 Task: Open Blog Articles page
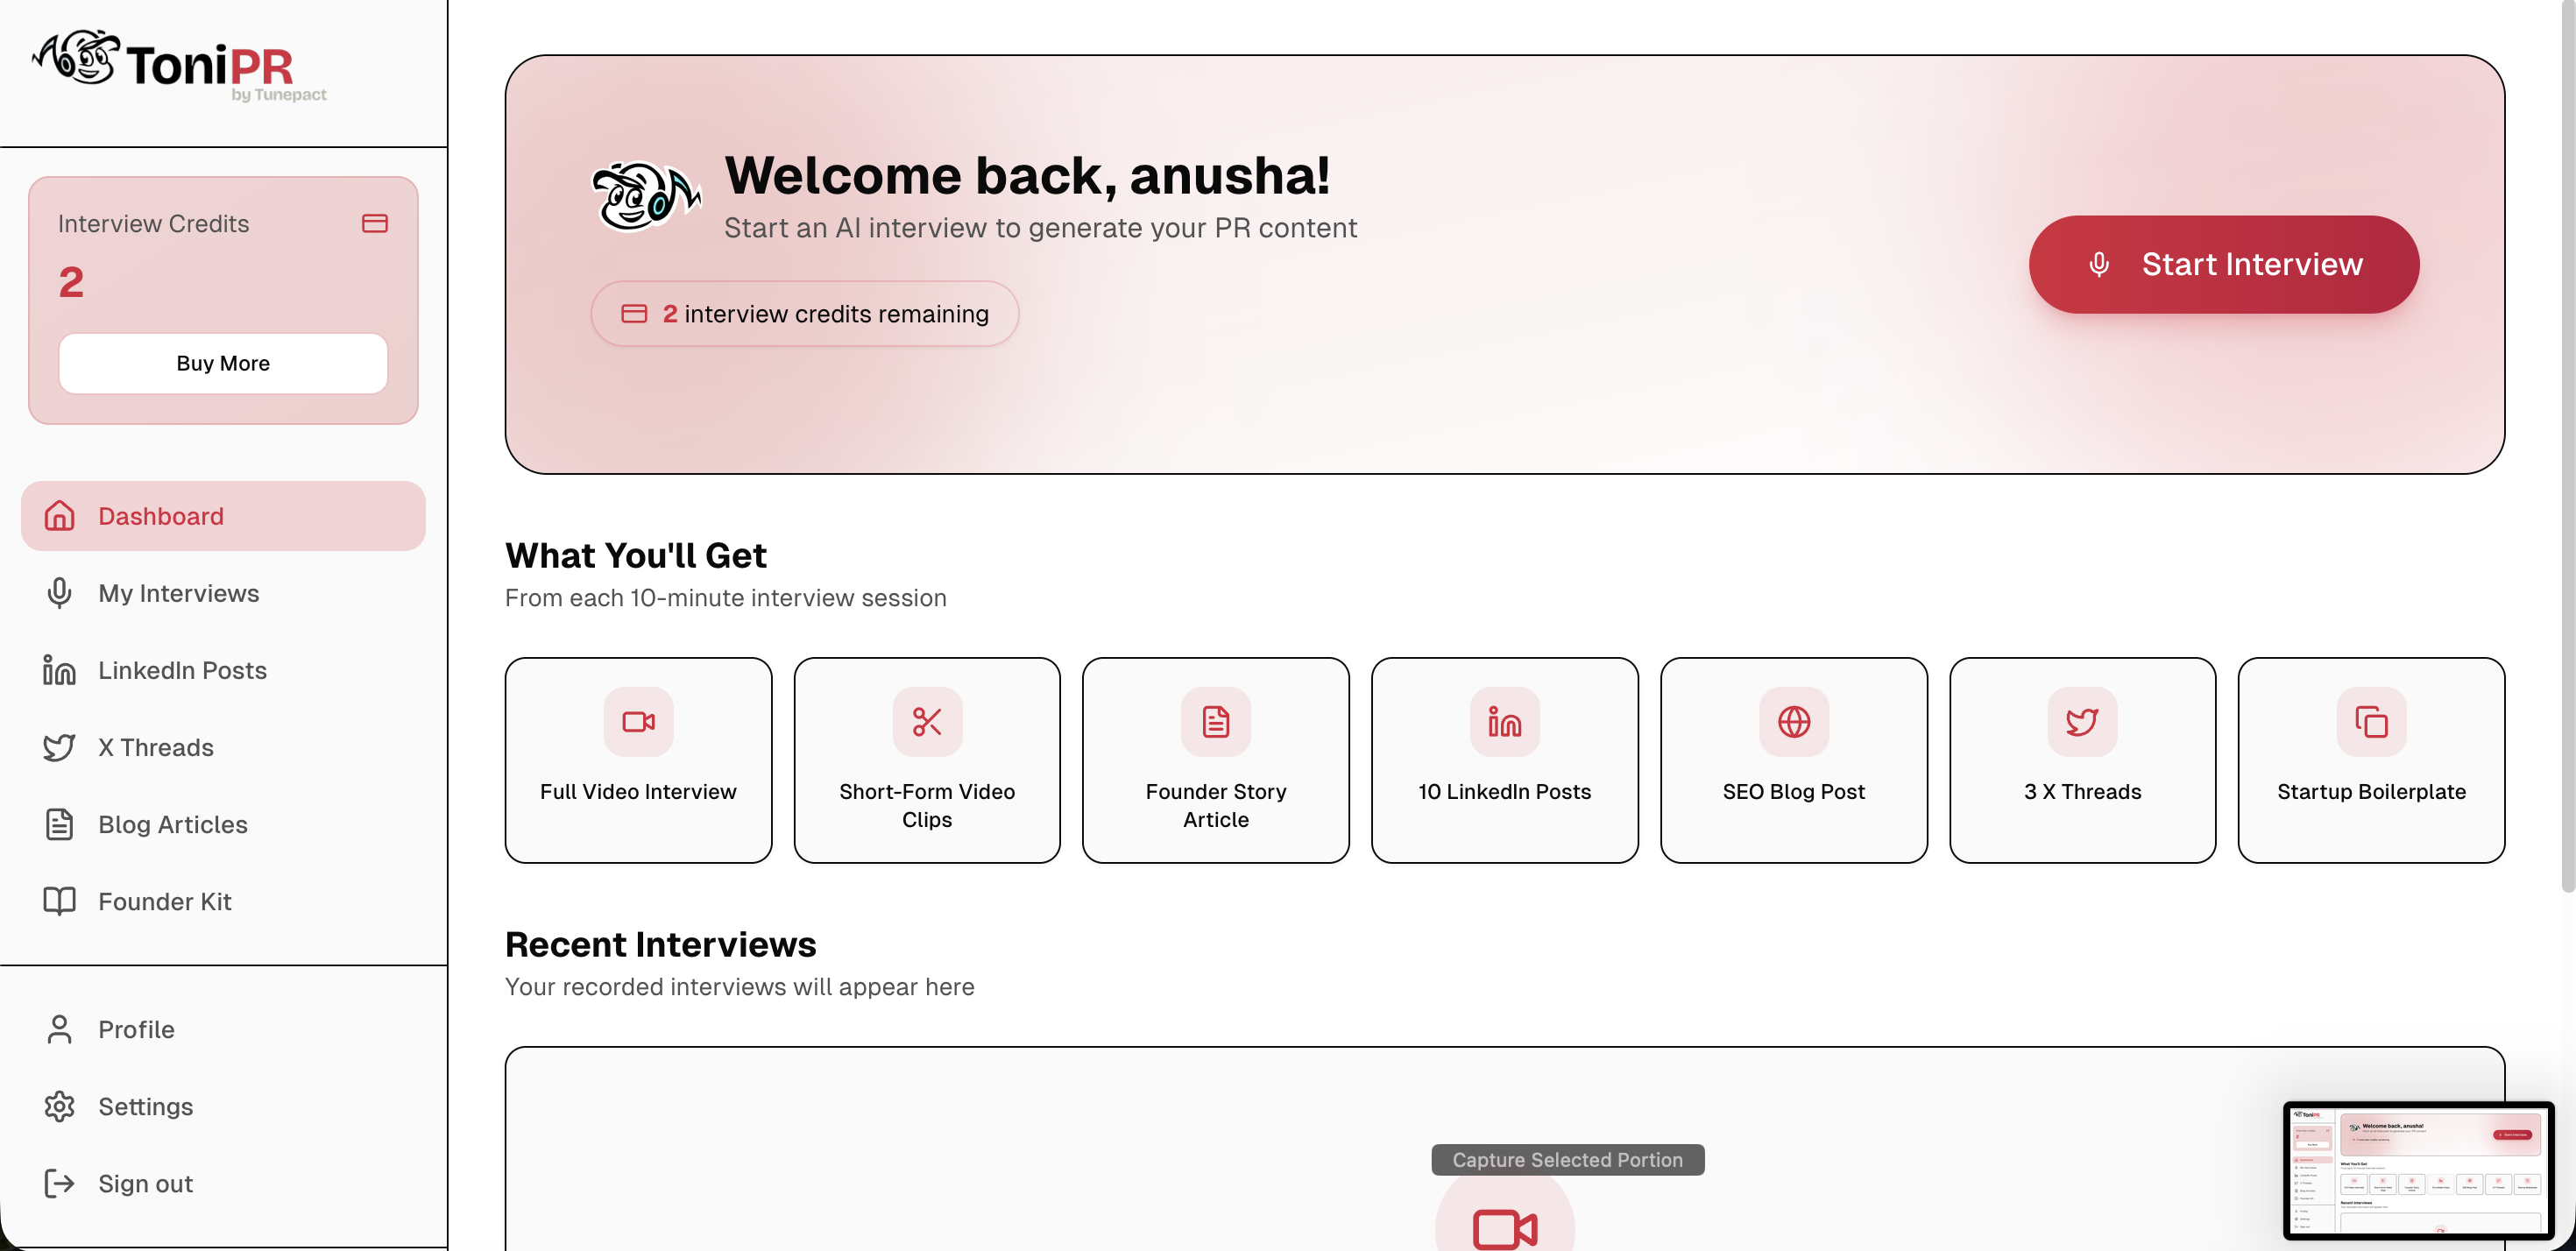coord(223,824)
